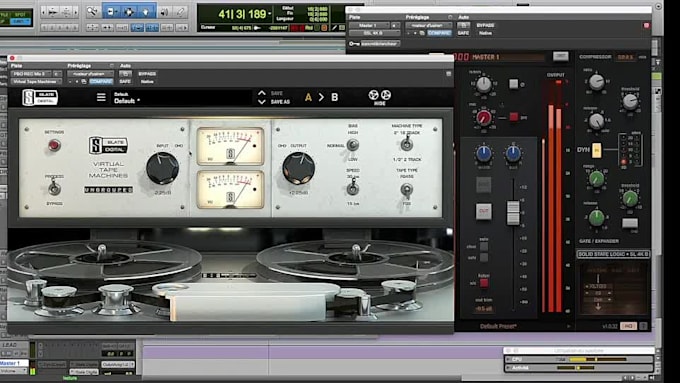Copy A to B with arrow icon

(x=321, y=97)
